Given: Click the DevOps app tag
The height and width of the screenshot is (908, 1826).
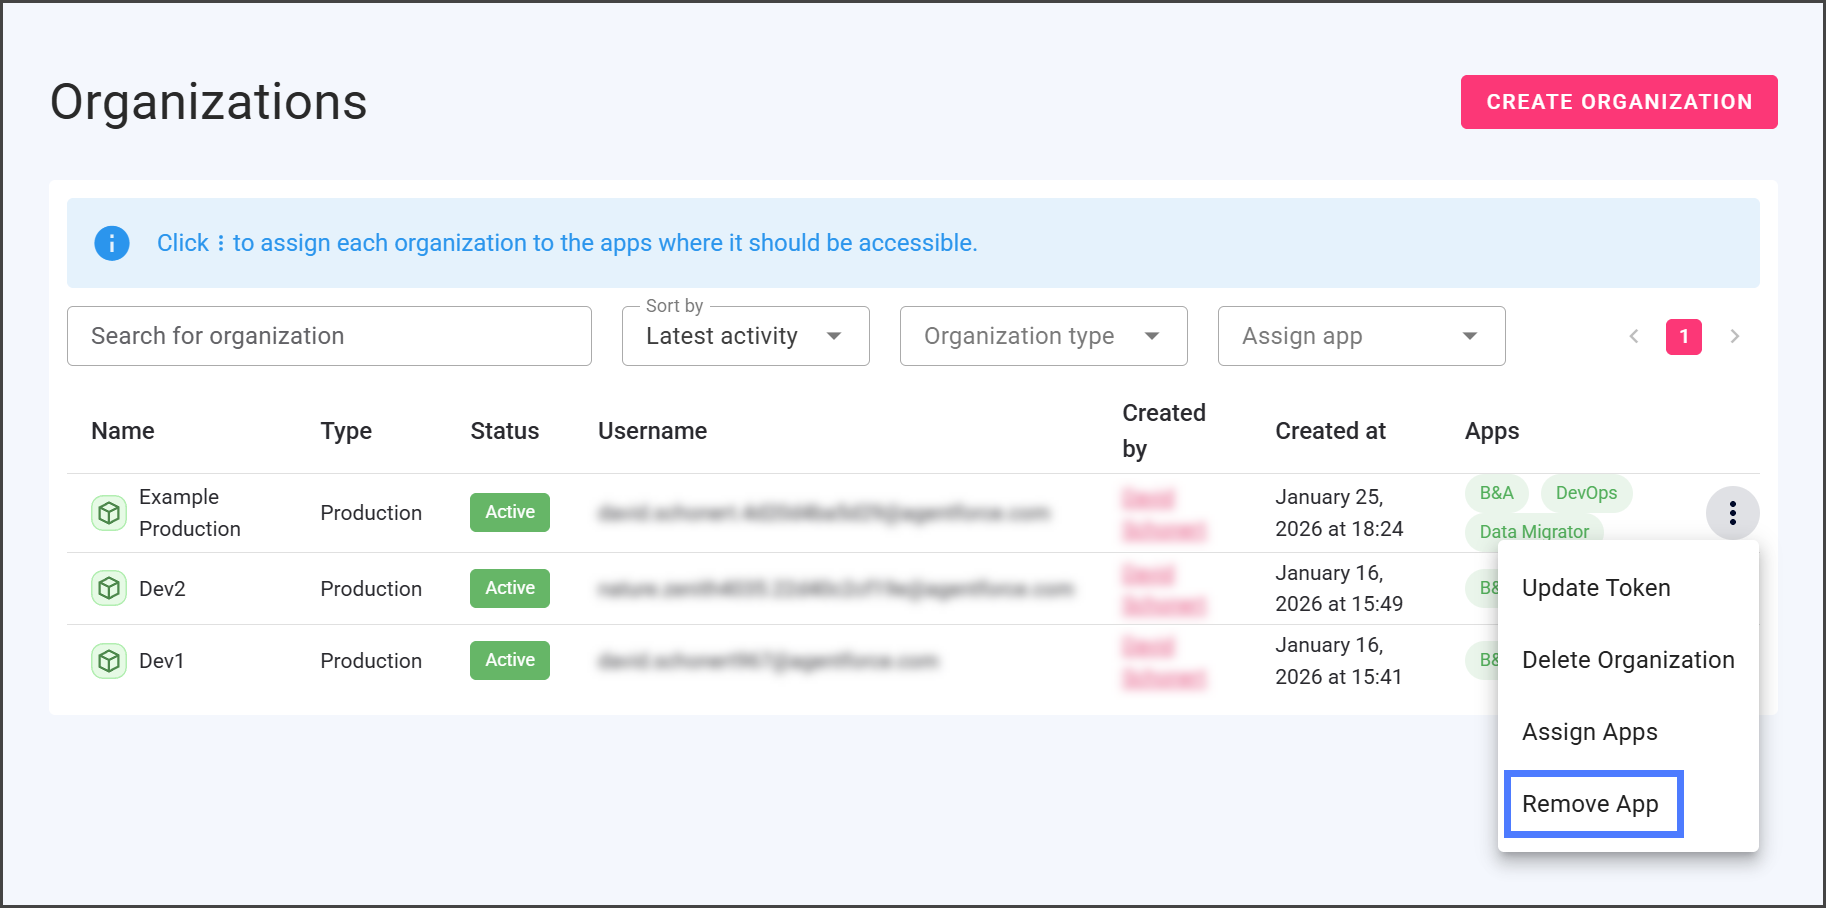Looking at the screenshot, I should [1586, 493].
